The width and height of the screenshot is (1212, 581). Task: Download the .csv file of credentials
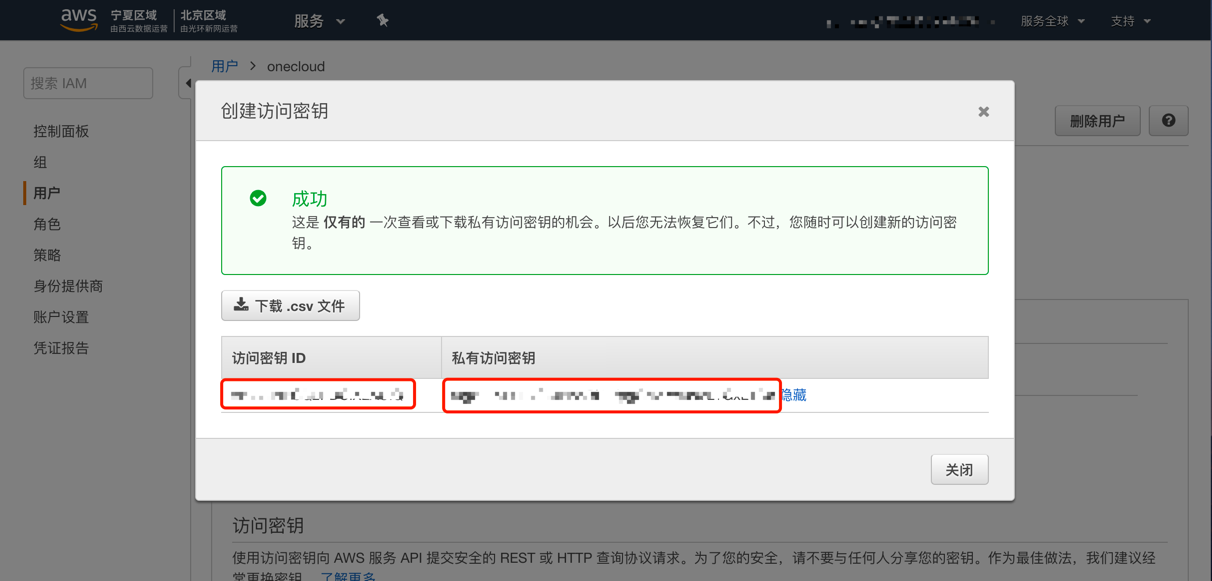pos(290,306)
